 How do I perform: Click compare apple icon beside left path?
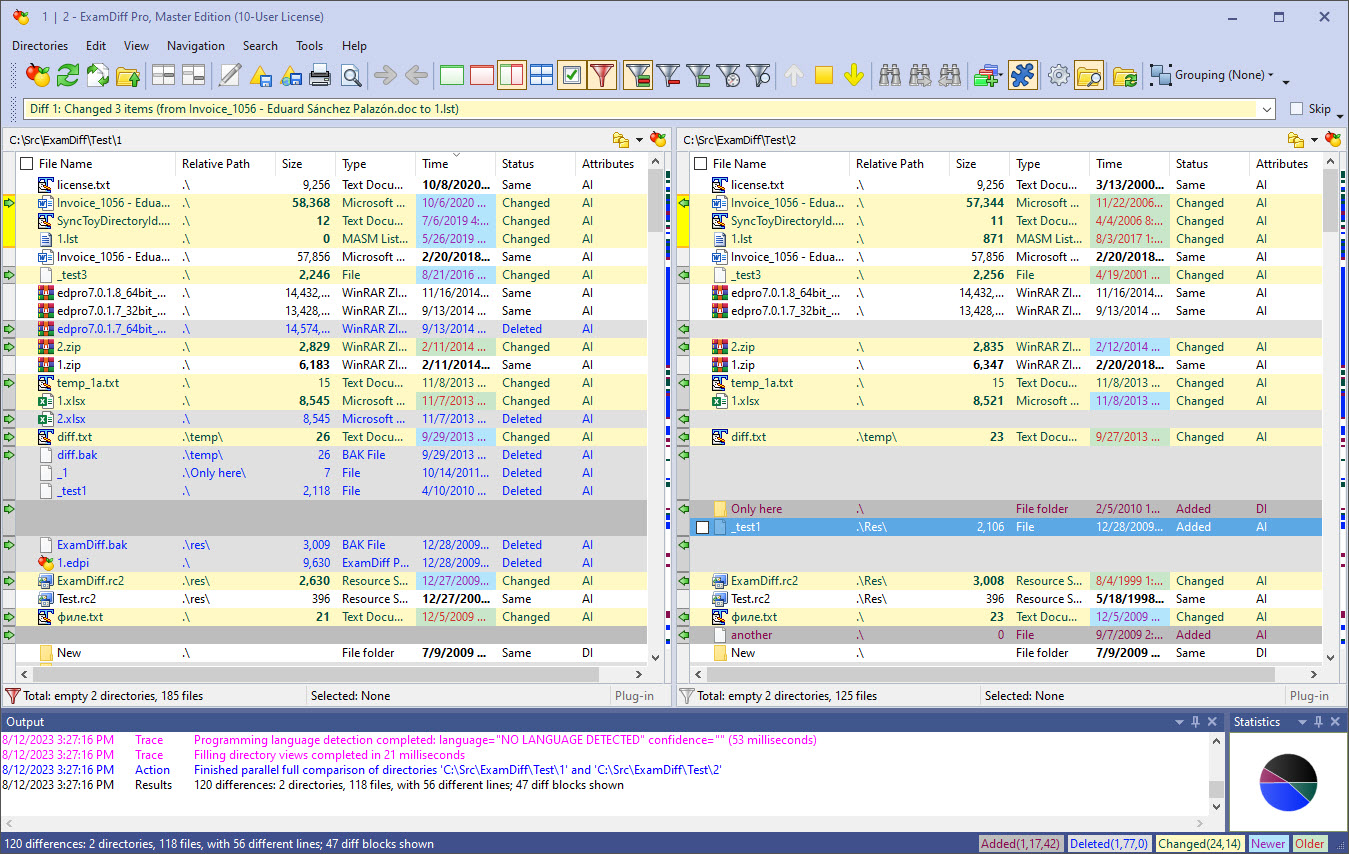coord(658,139)
